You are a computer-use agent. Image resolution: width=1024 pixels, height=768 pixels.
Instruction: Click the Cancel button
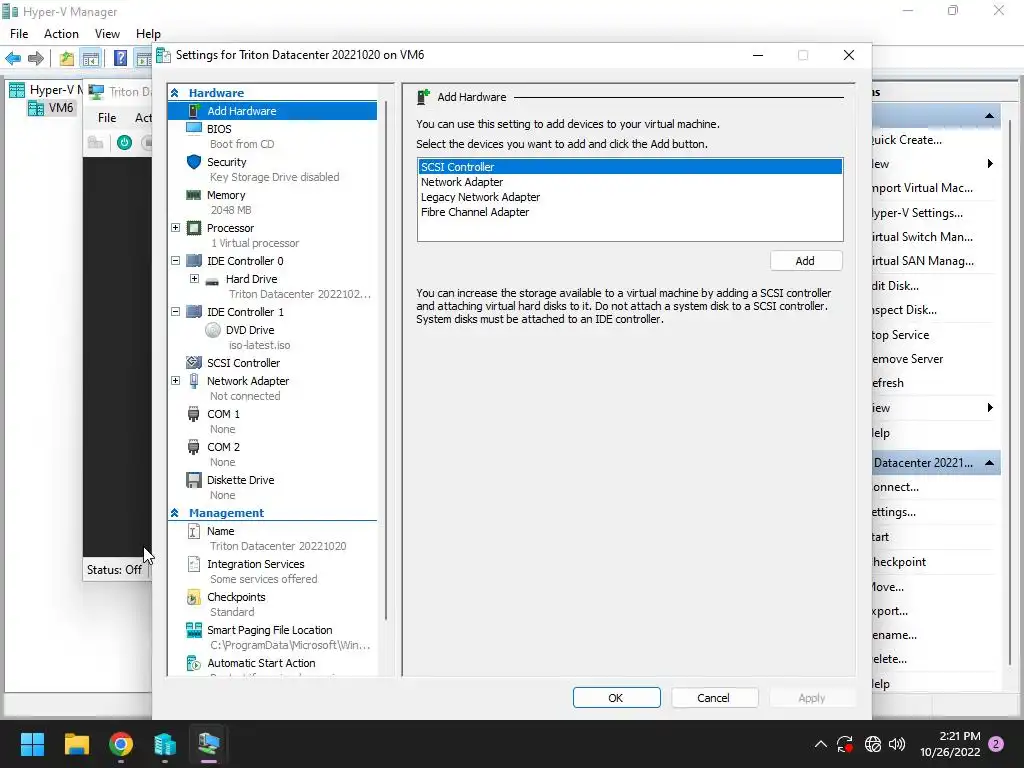pos(714,697)
